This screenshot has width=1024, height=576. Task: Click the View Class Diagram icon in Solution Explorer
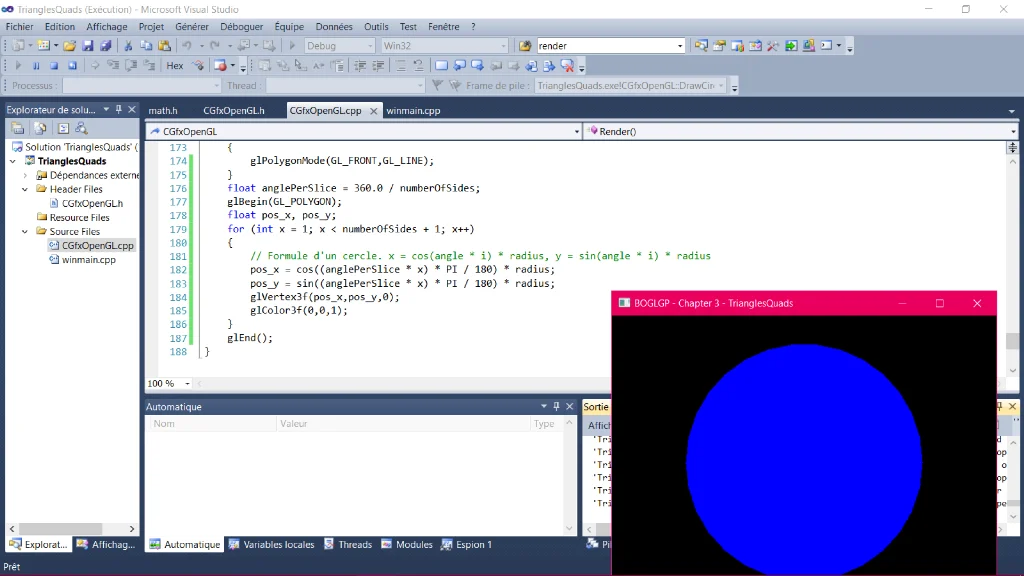tap(82, 128)
